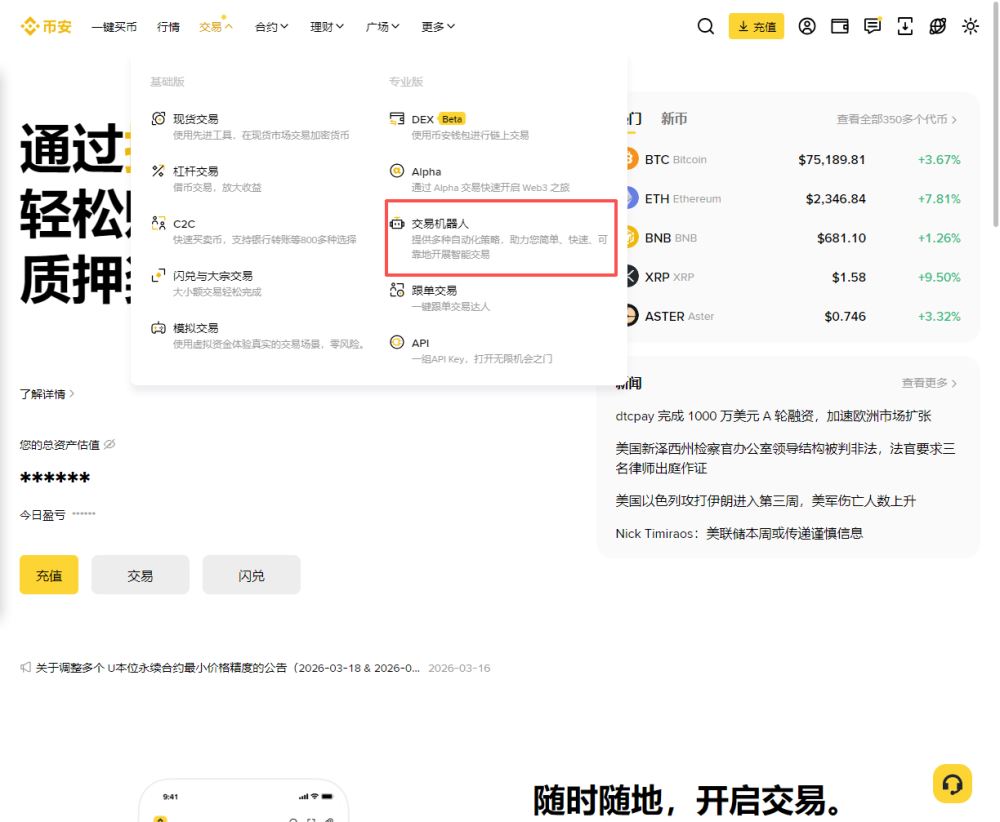This screenshot has width=1000, height=822.
Task: Click the app download icon
Action: (x=904, y=26)
